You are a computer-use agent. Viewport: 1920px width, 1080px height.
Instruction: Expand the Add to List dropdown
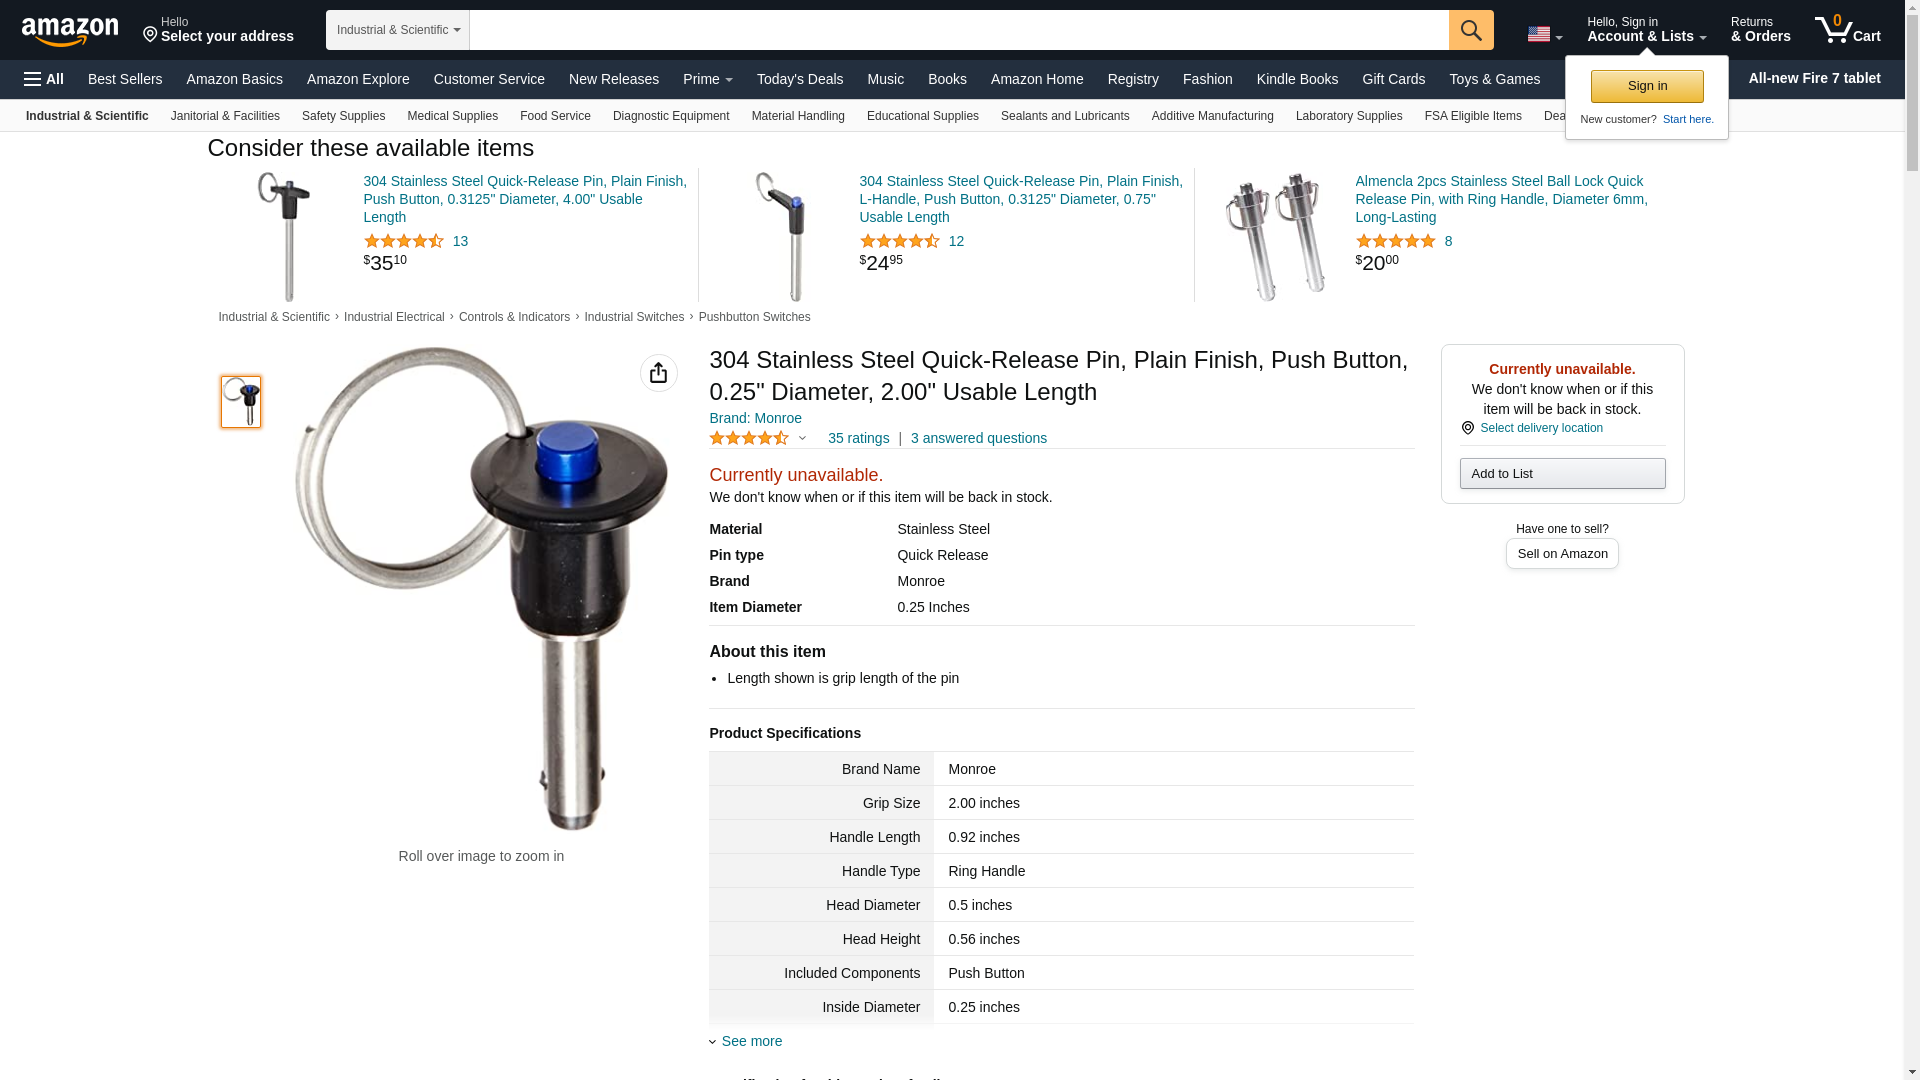click(1562, 474)
